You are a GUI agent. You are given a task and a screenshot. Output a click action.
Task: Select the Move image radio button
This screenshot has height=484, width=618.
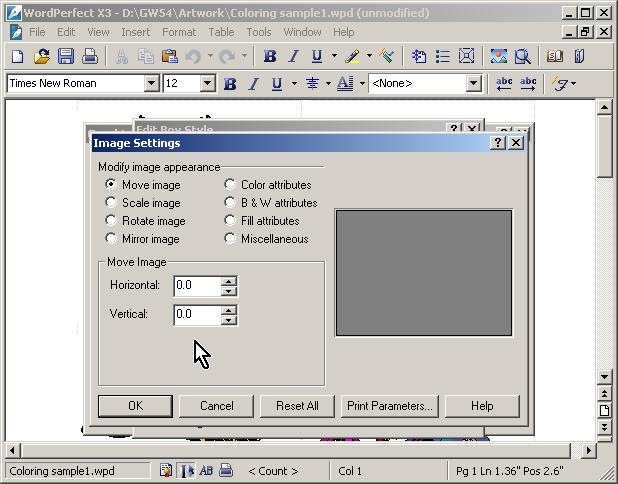tap(111, 184)
